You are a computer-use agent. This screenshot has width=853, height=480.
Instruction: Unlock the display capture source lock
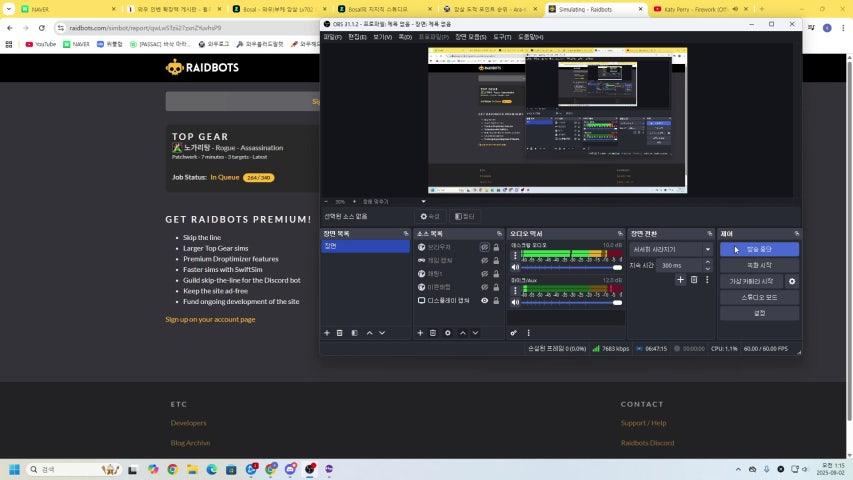pyautogui.click(x=496, y=300)
